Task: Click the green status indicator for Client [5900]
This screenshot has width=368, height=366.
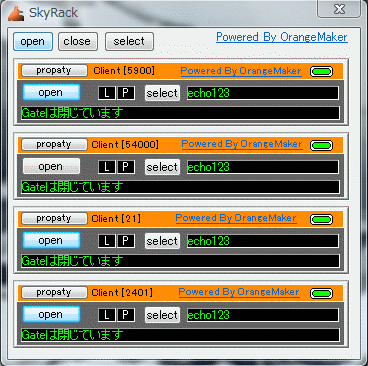Action: point(321,71)
